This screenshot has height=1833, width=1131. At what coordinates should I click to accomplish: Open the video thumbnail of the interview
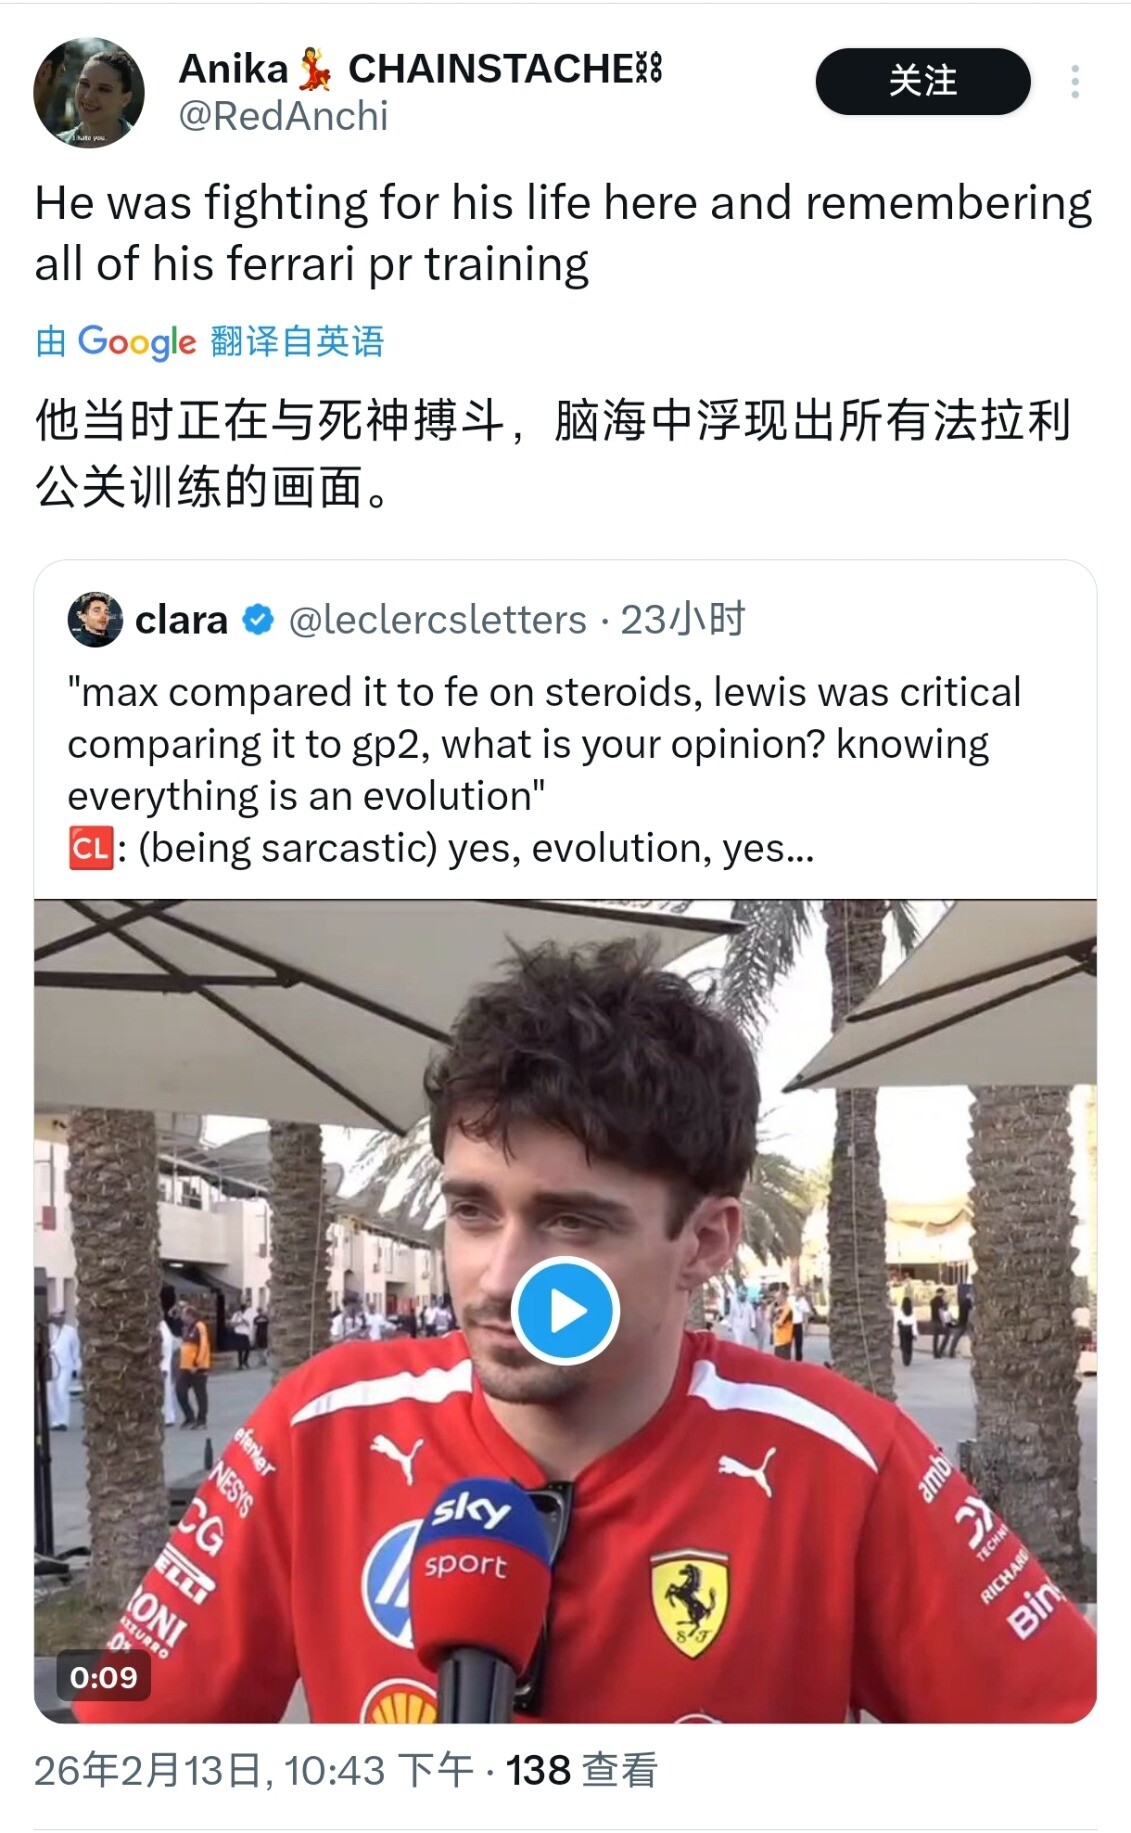[565, 1311]
